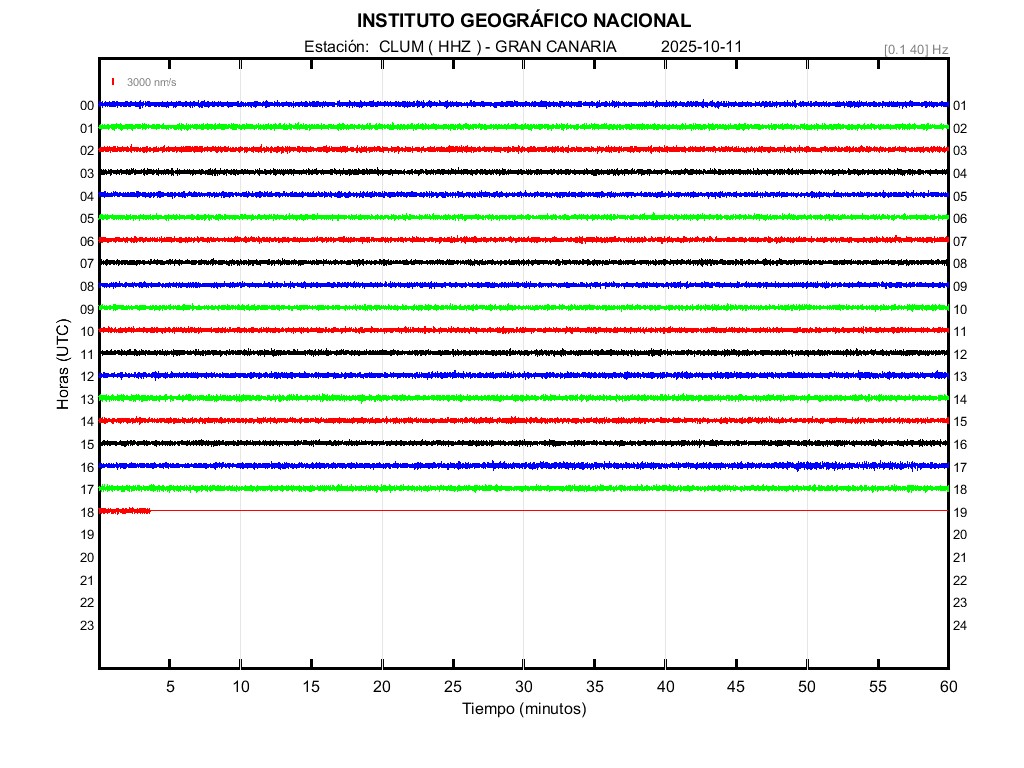This screenshot has height=768, width=1024.
Task: Click the green seismic trace for hour 01
Action: click(x=523, y=127)
